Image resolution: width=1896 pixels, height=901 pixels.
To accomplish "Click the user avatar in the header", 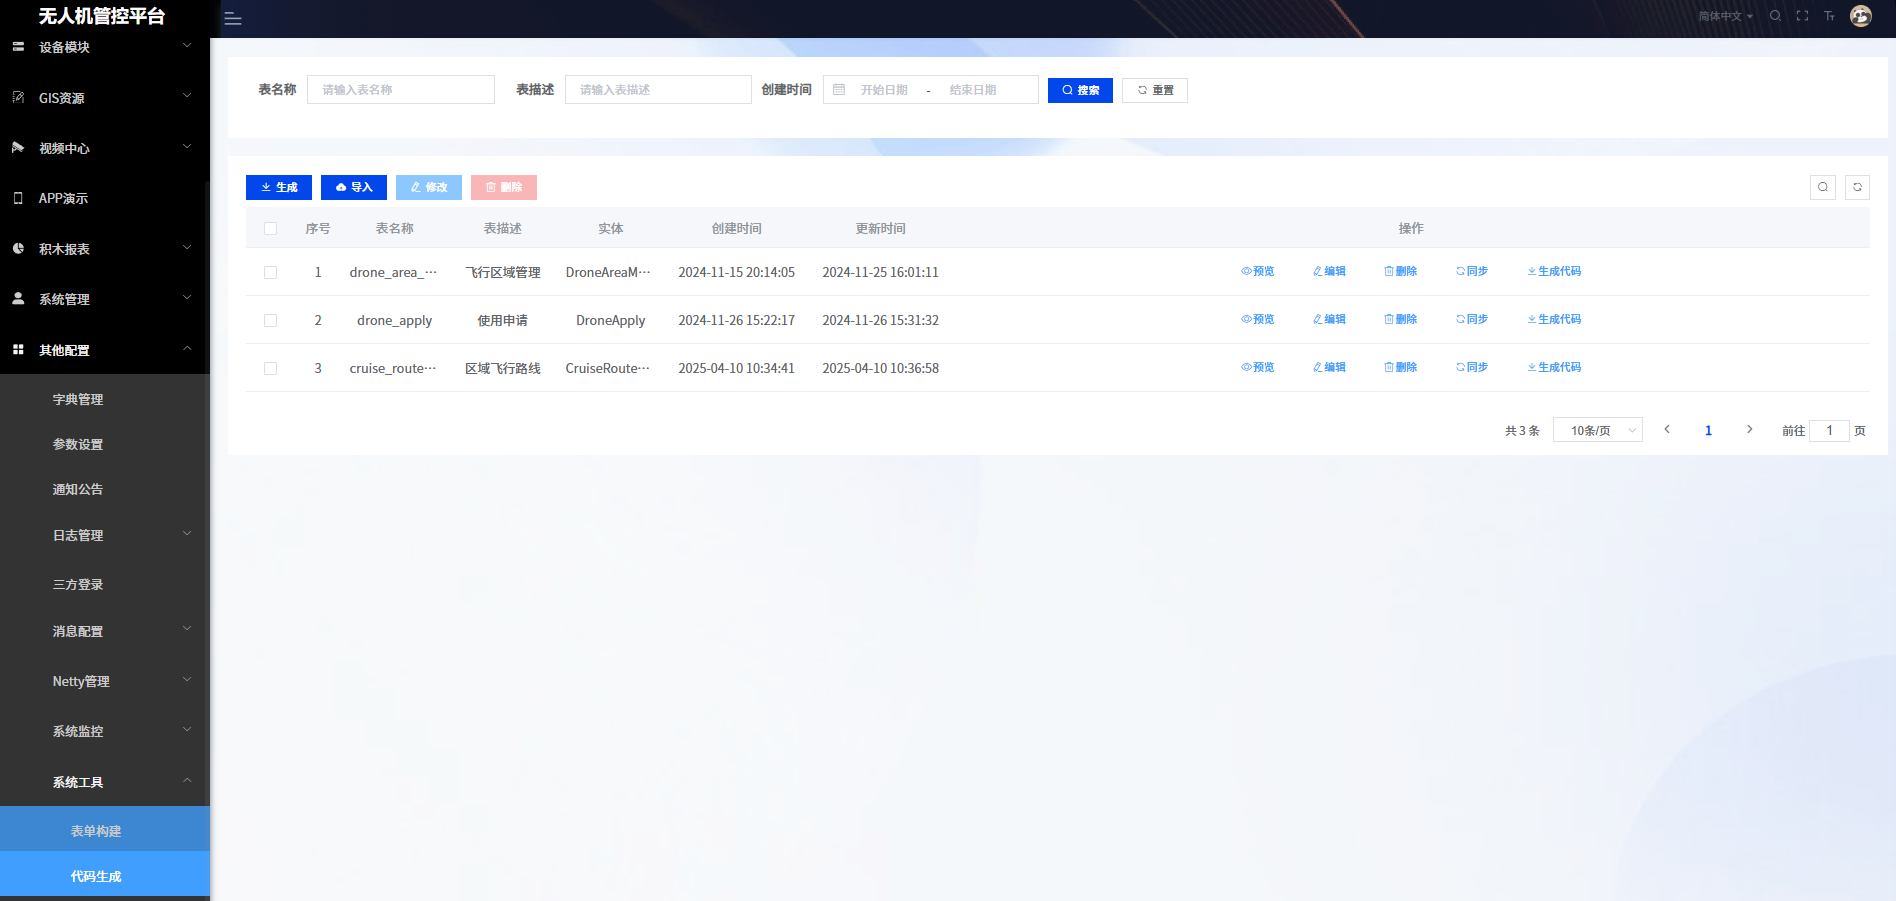I will click(1860, 16).
